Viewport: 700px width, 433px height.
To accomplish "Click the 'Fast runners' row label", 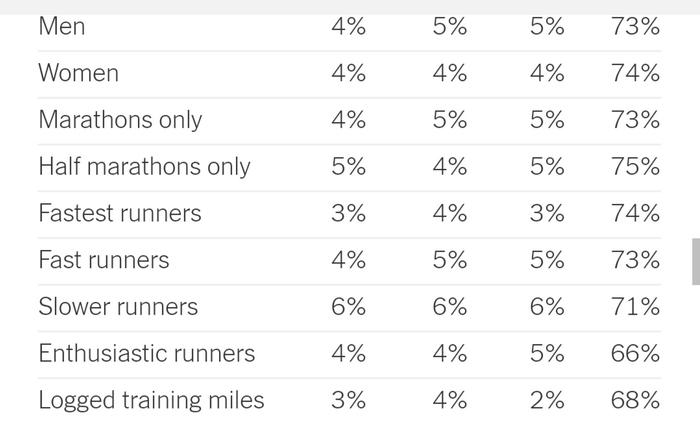I will [x=104, y=260].
